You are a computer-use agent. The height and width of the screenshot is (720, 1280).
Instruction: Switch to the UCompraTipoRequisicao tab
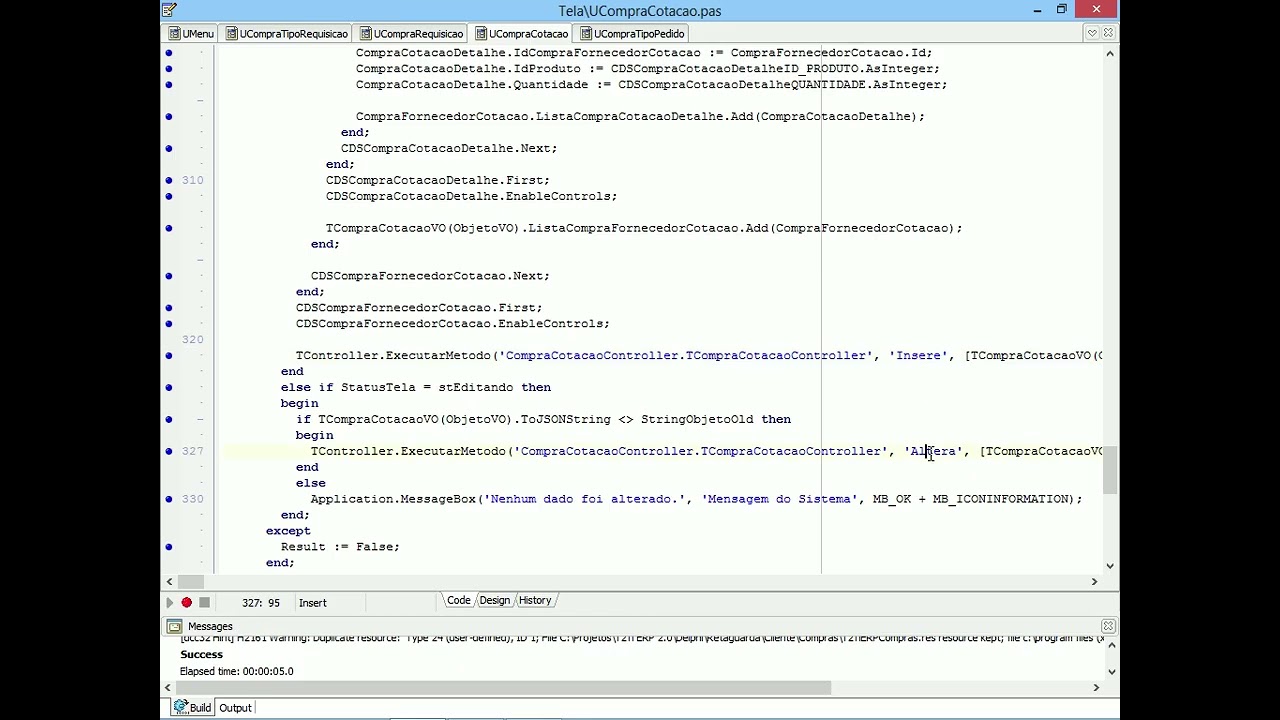[x=286, y=34]
